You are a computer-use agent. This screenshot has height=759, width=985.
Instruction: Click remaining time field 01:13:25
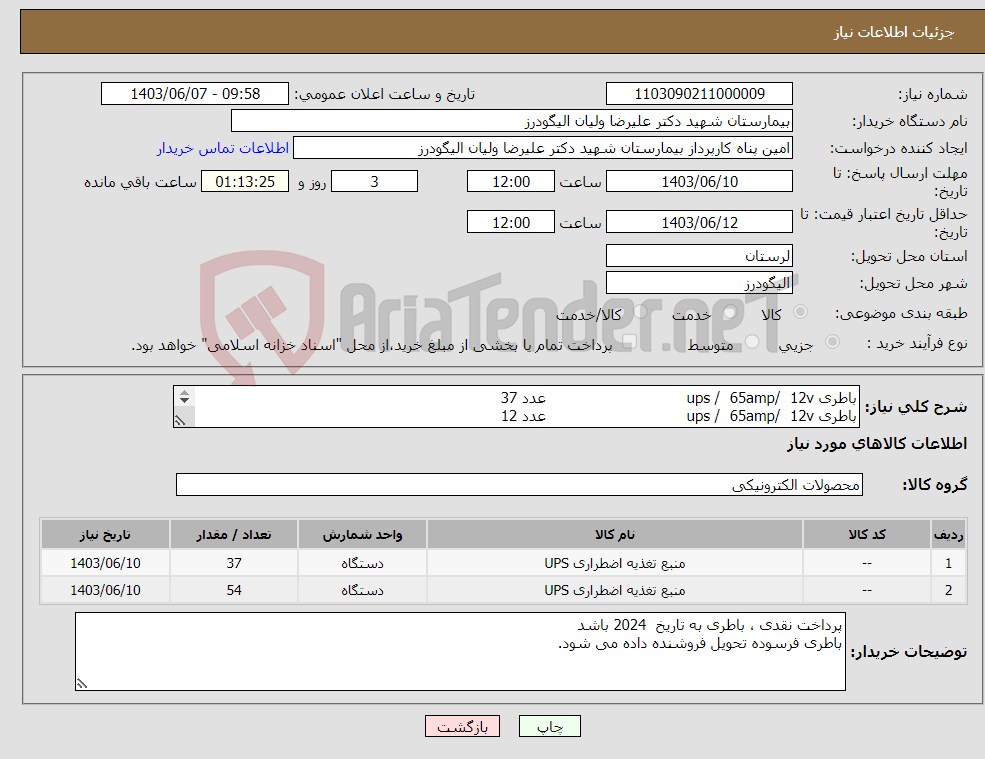(245, 182)
